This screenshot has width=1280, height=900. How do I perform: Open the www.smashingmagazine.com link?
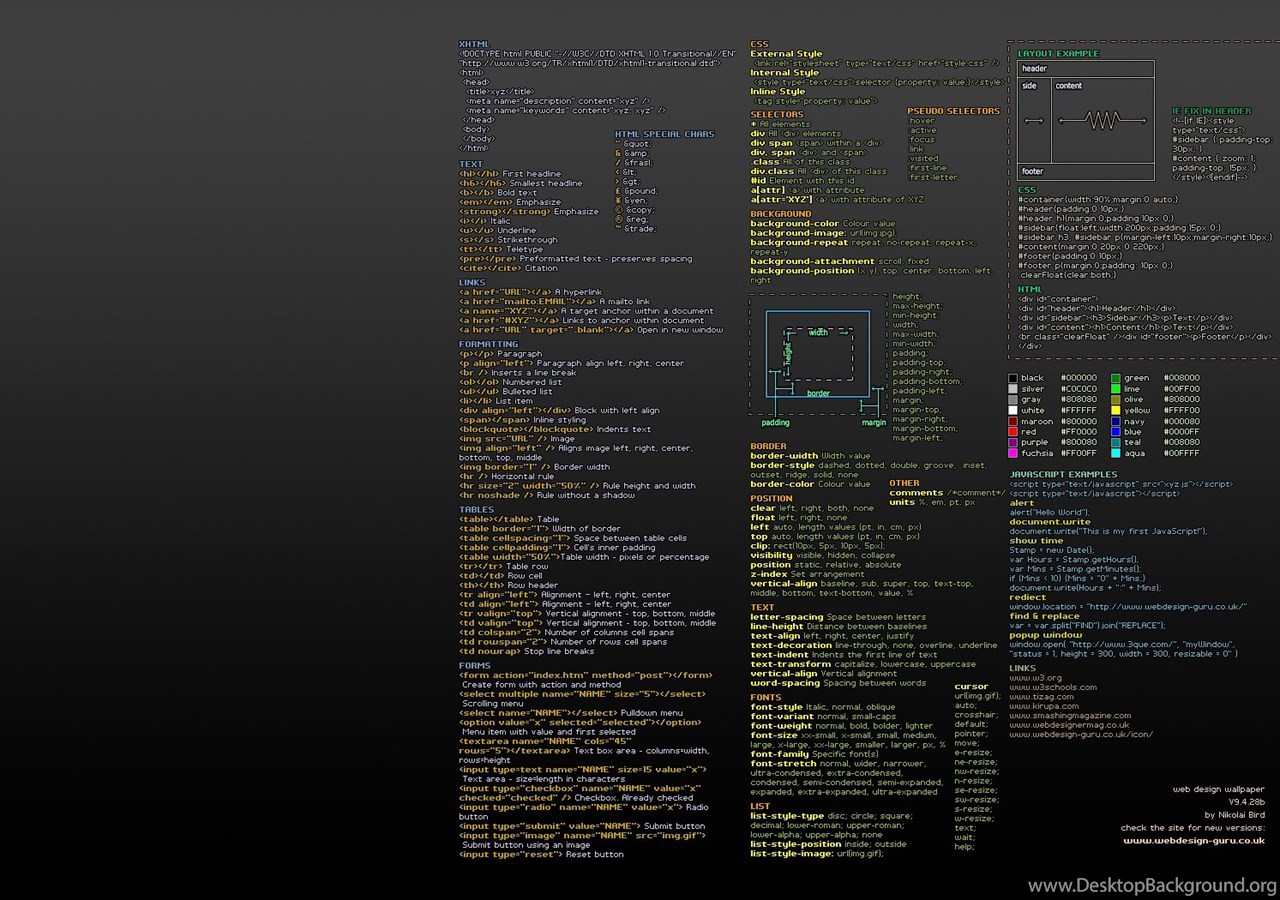pyautogui.click(x=1070, y=715)
